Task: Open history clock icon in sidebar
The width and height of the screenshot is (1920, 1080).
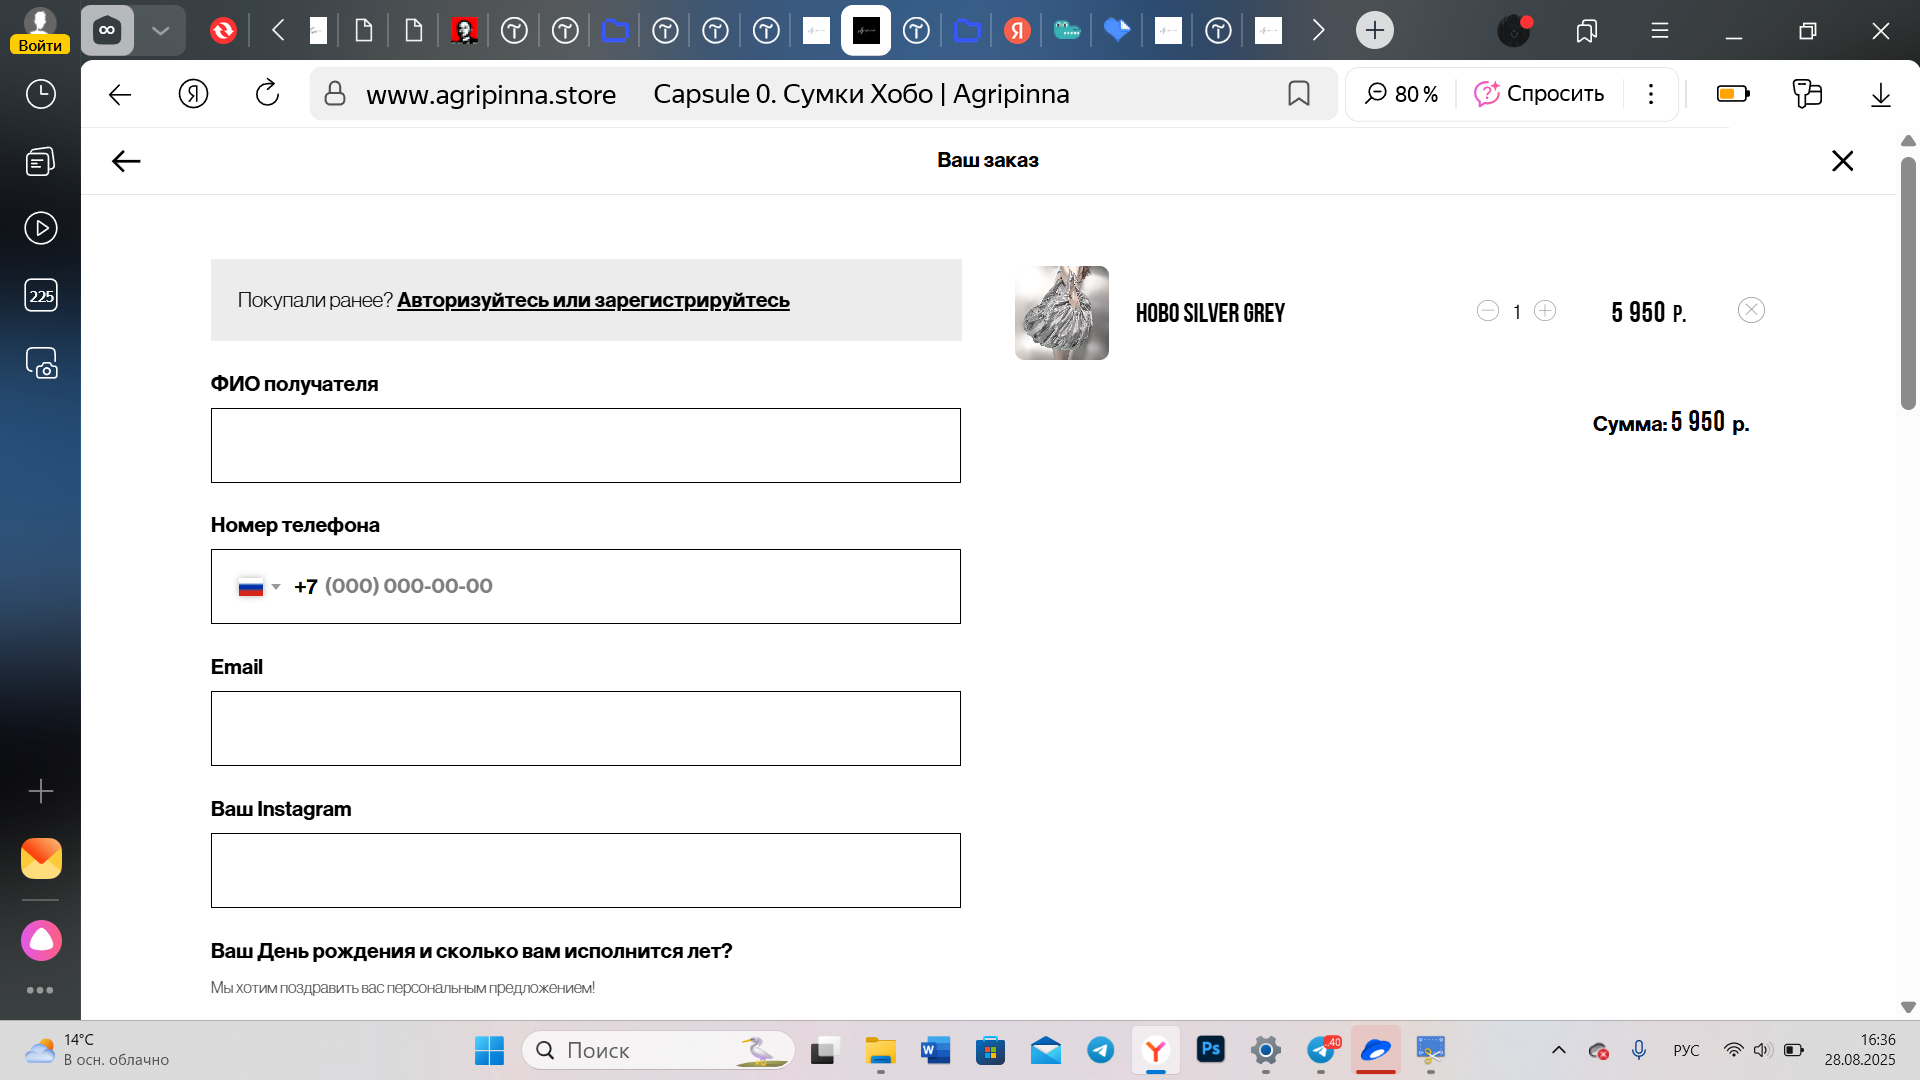Action: pyautogui.click(x=40, y=94)
